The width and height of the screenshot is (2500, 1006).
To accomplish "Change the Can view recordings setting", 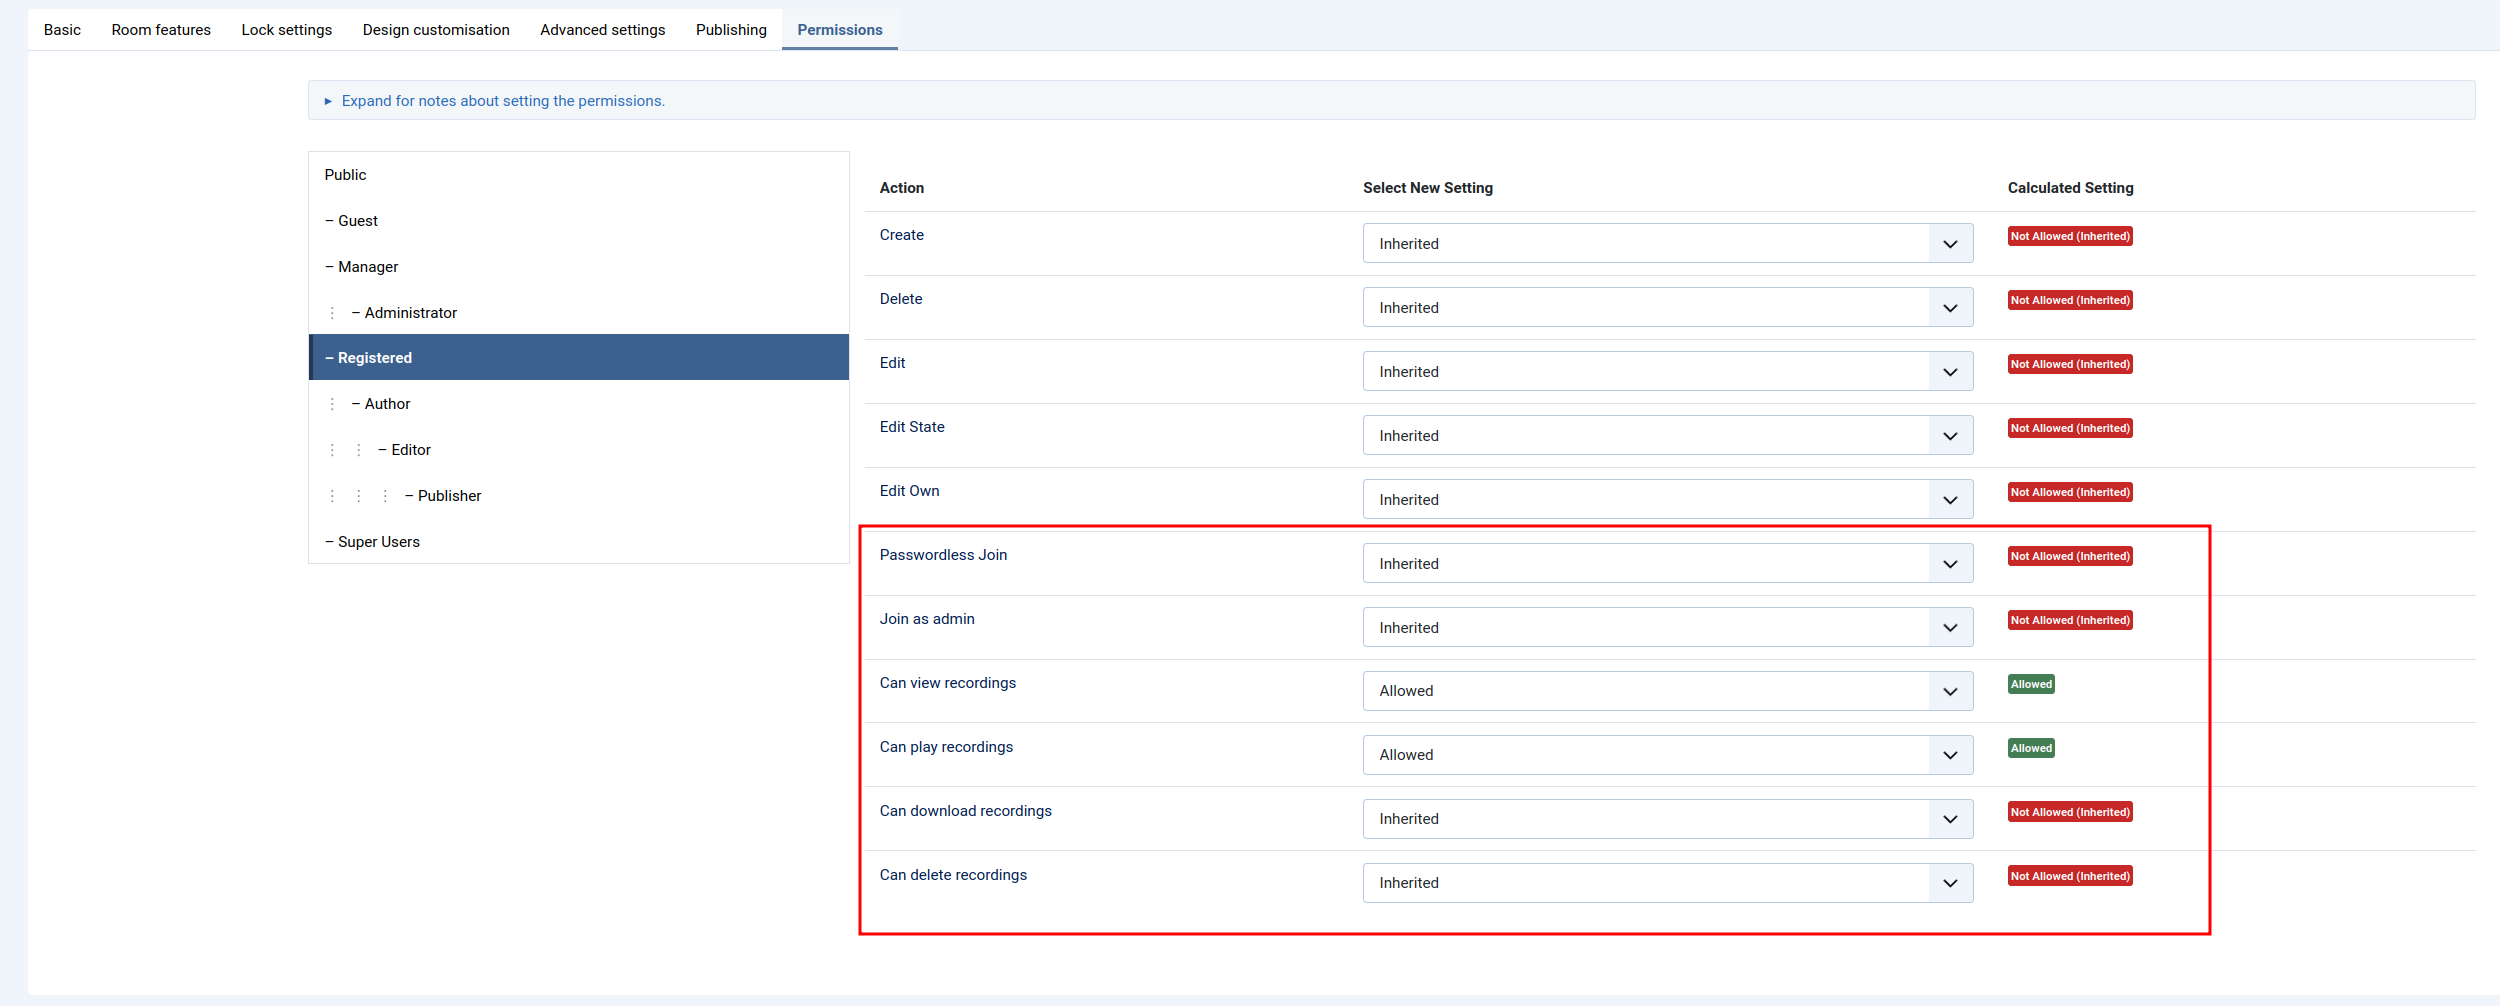I will (1666, 691).
